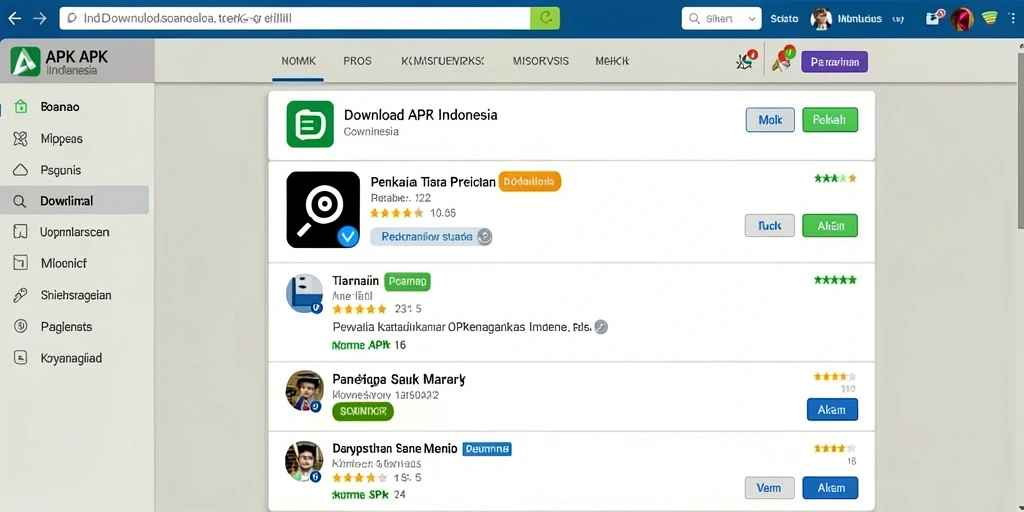
Task: Open the KOMSFUENRKS tab
Action: tap(442, 61)
